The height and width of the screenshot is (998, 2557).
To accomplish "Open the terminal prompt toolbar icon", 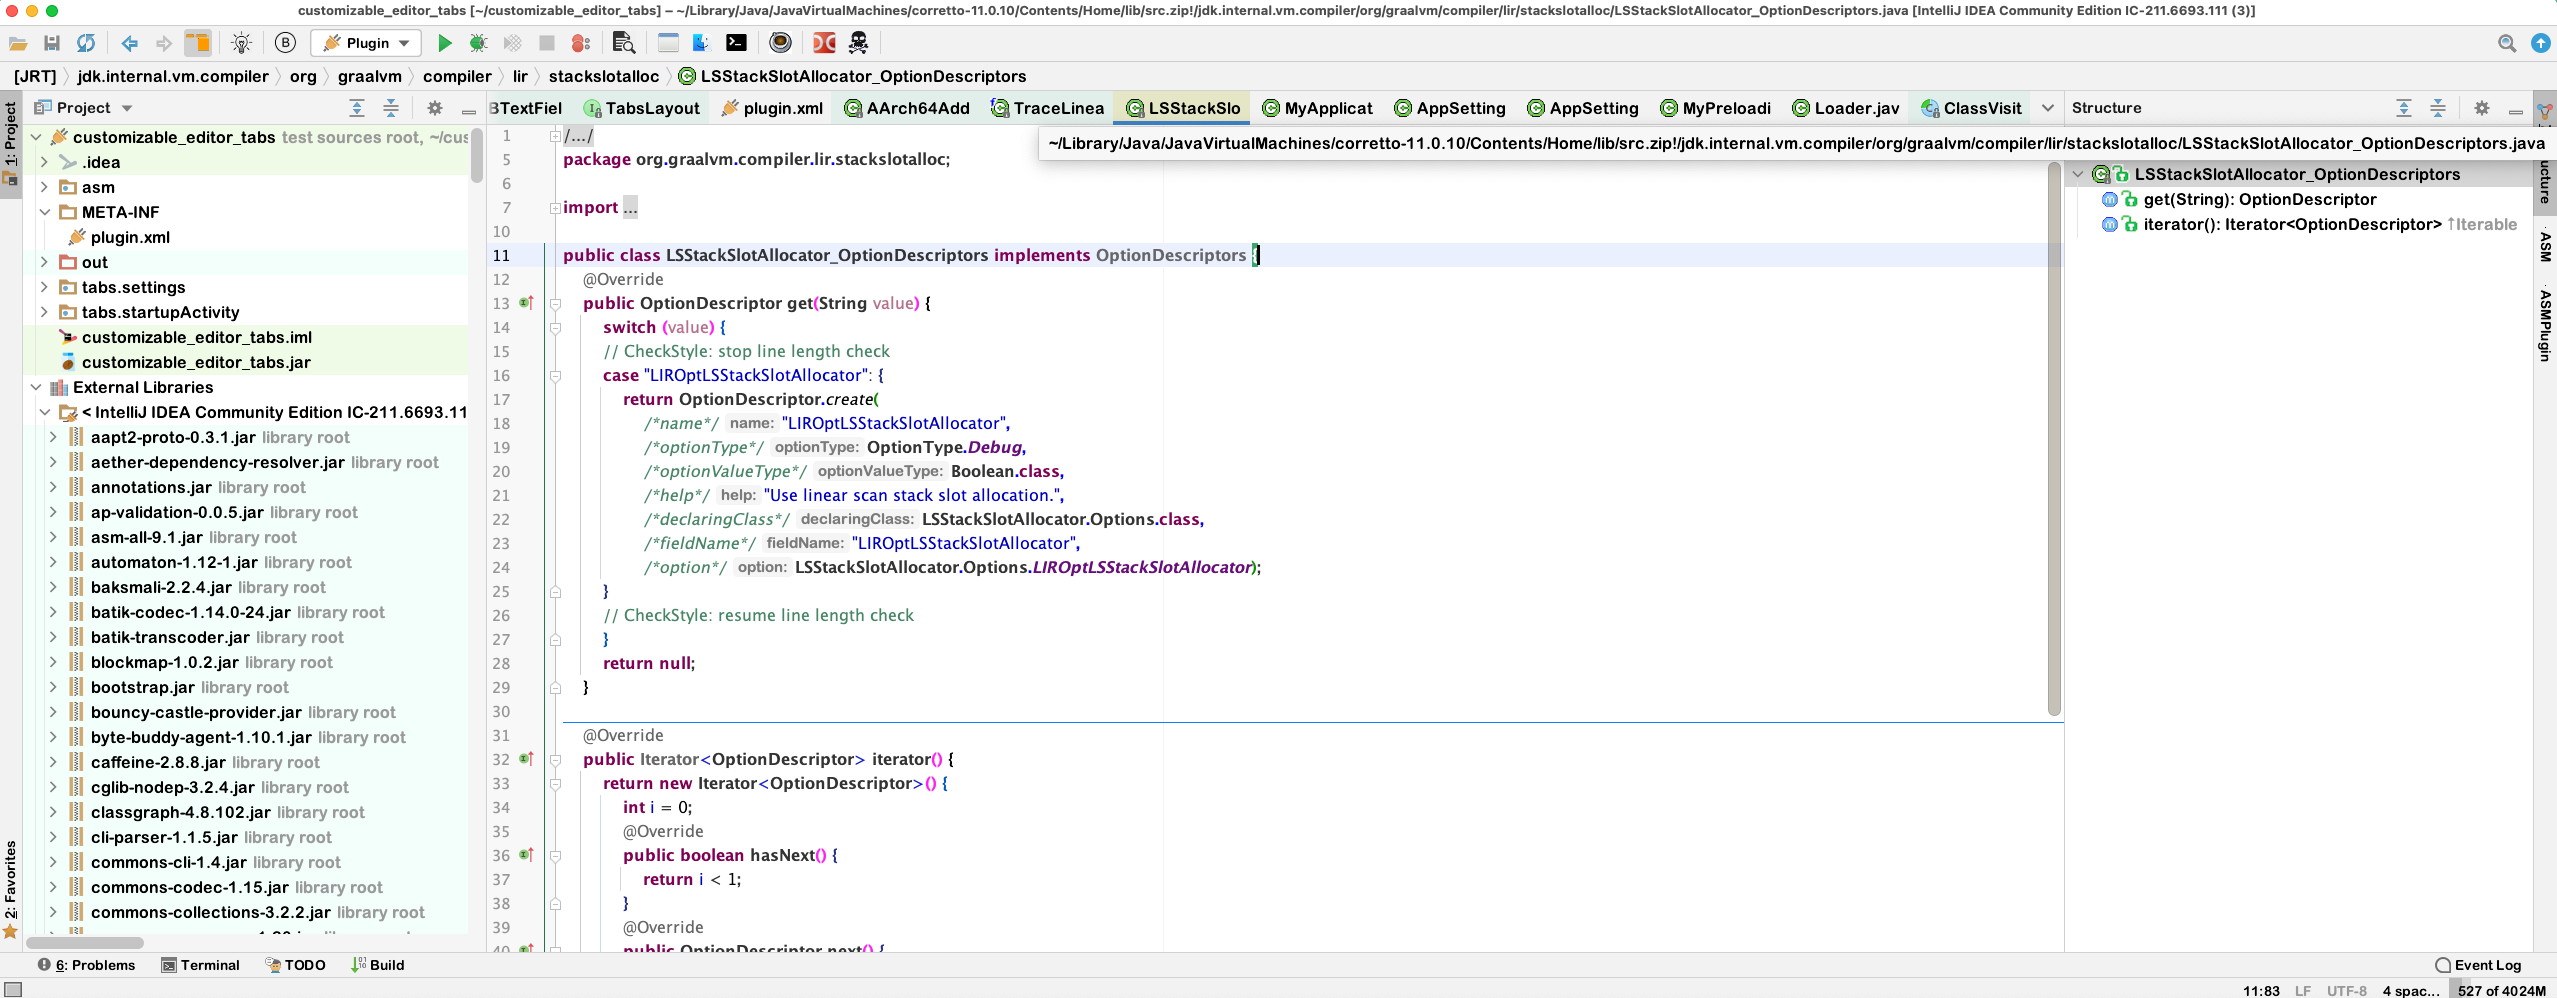I will click(736, 43).
